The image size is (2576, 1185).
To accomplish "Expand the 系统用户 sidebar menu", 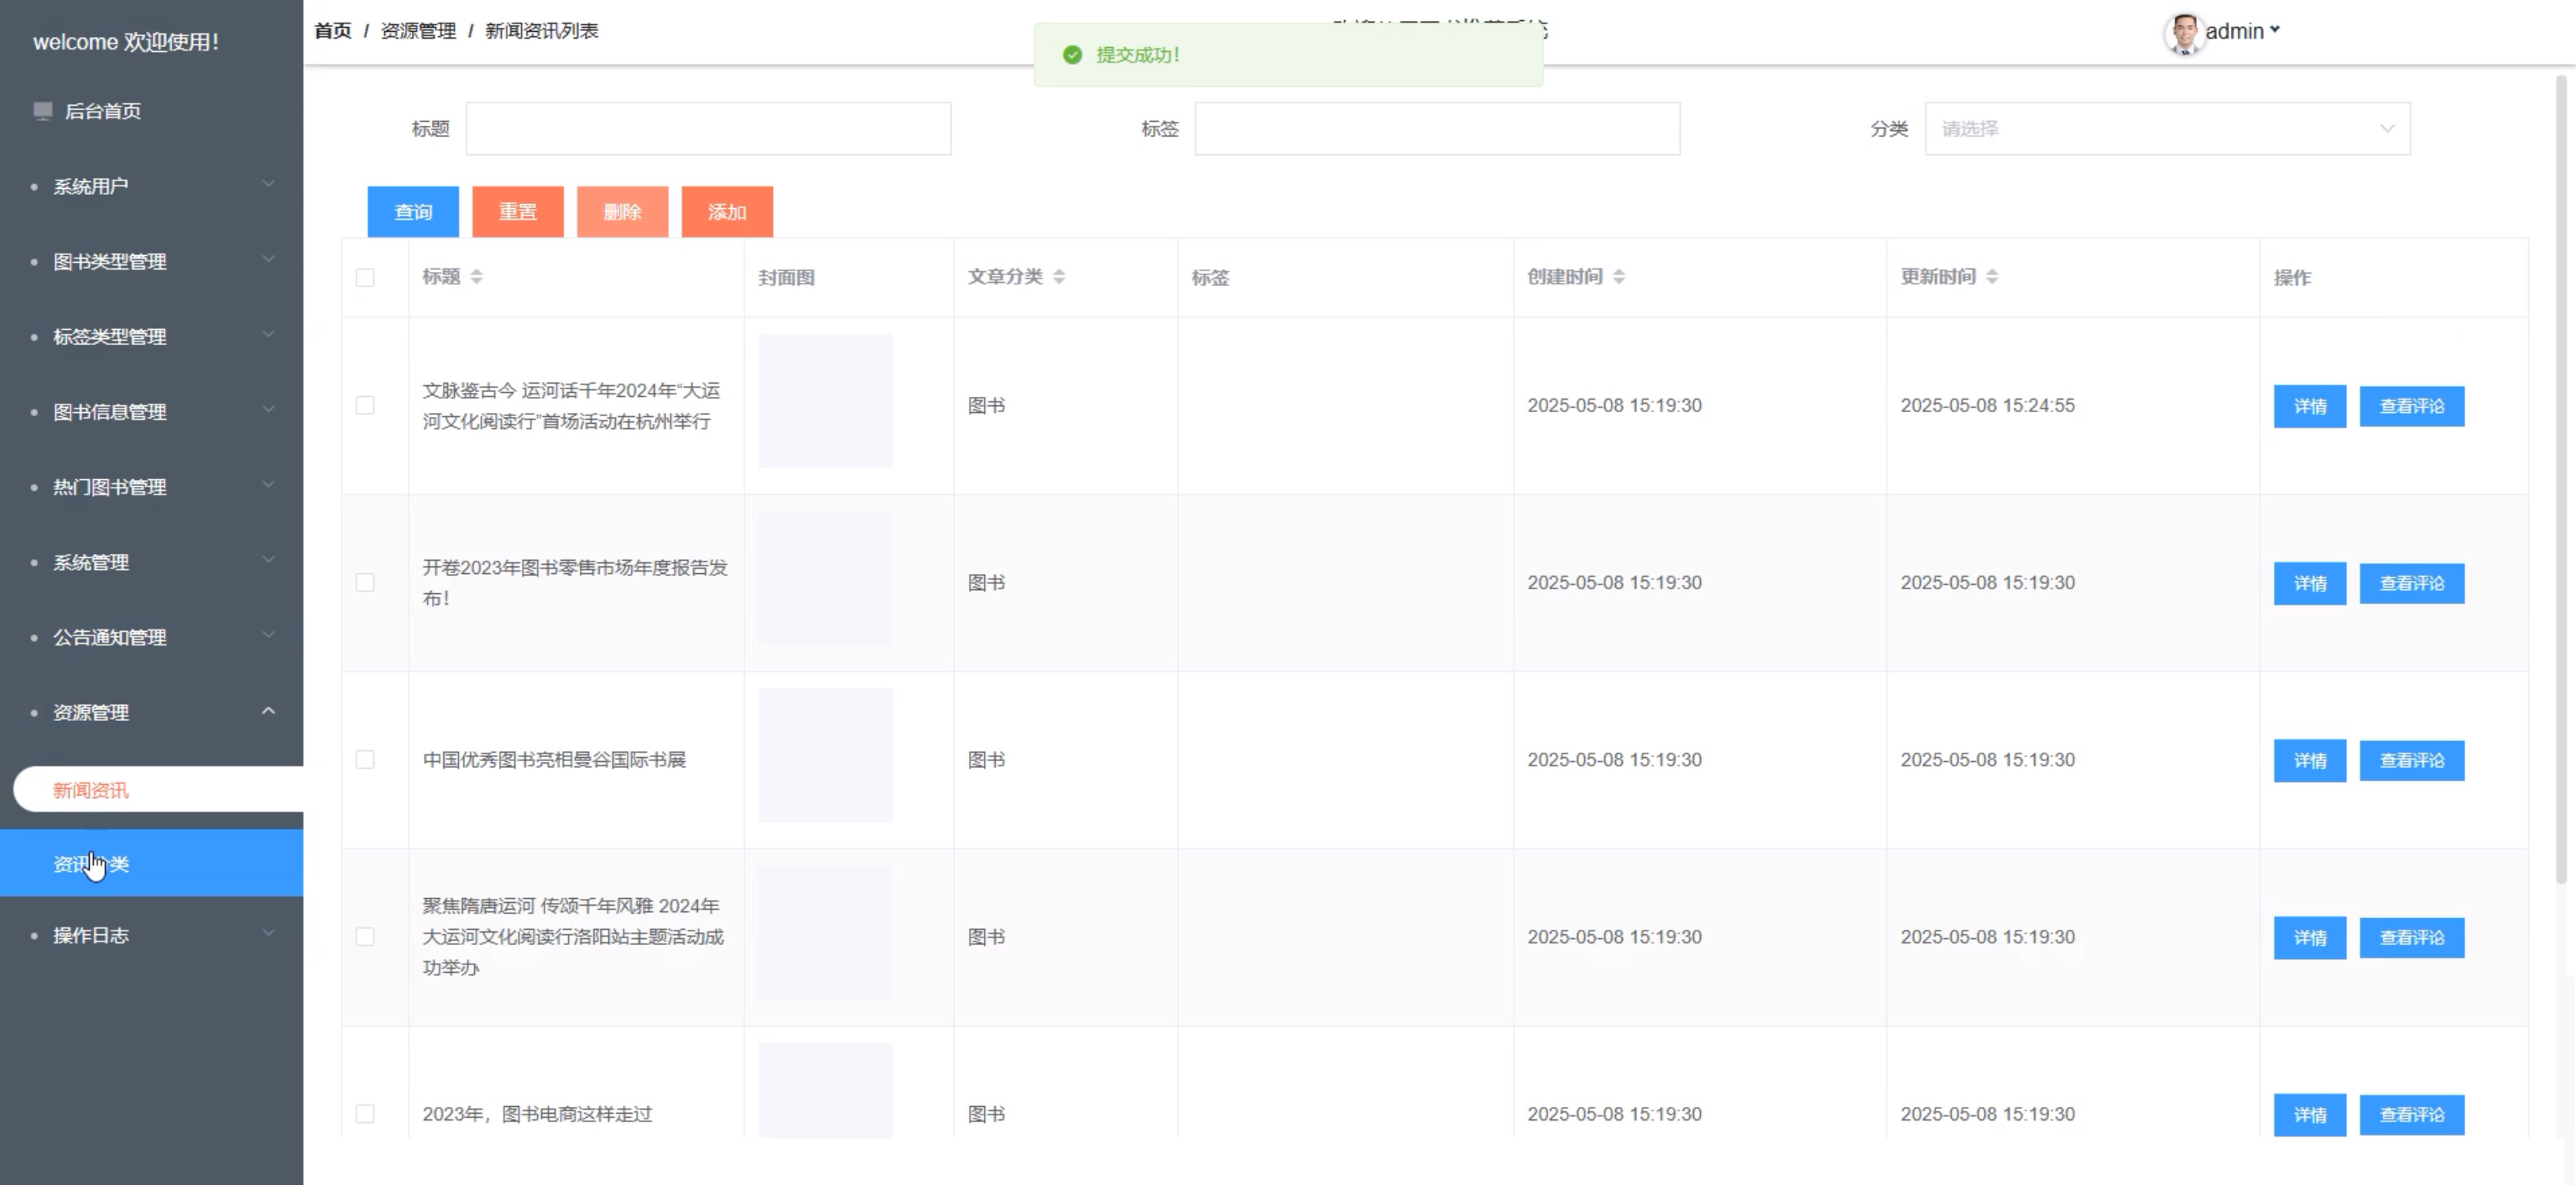I will pyautogui.click(x=152, y=186).
